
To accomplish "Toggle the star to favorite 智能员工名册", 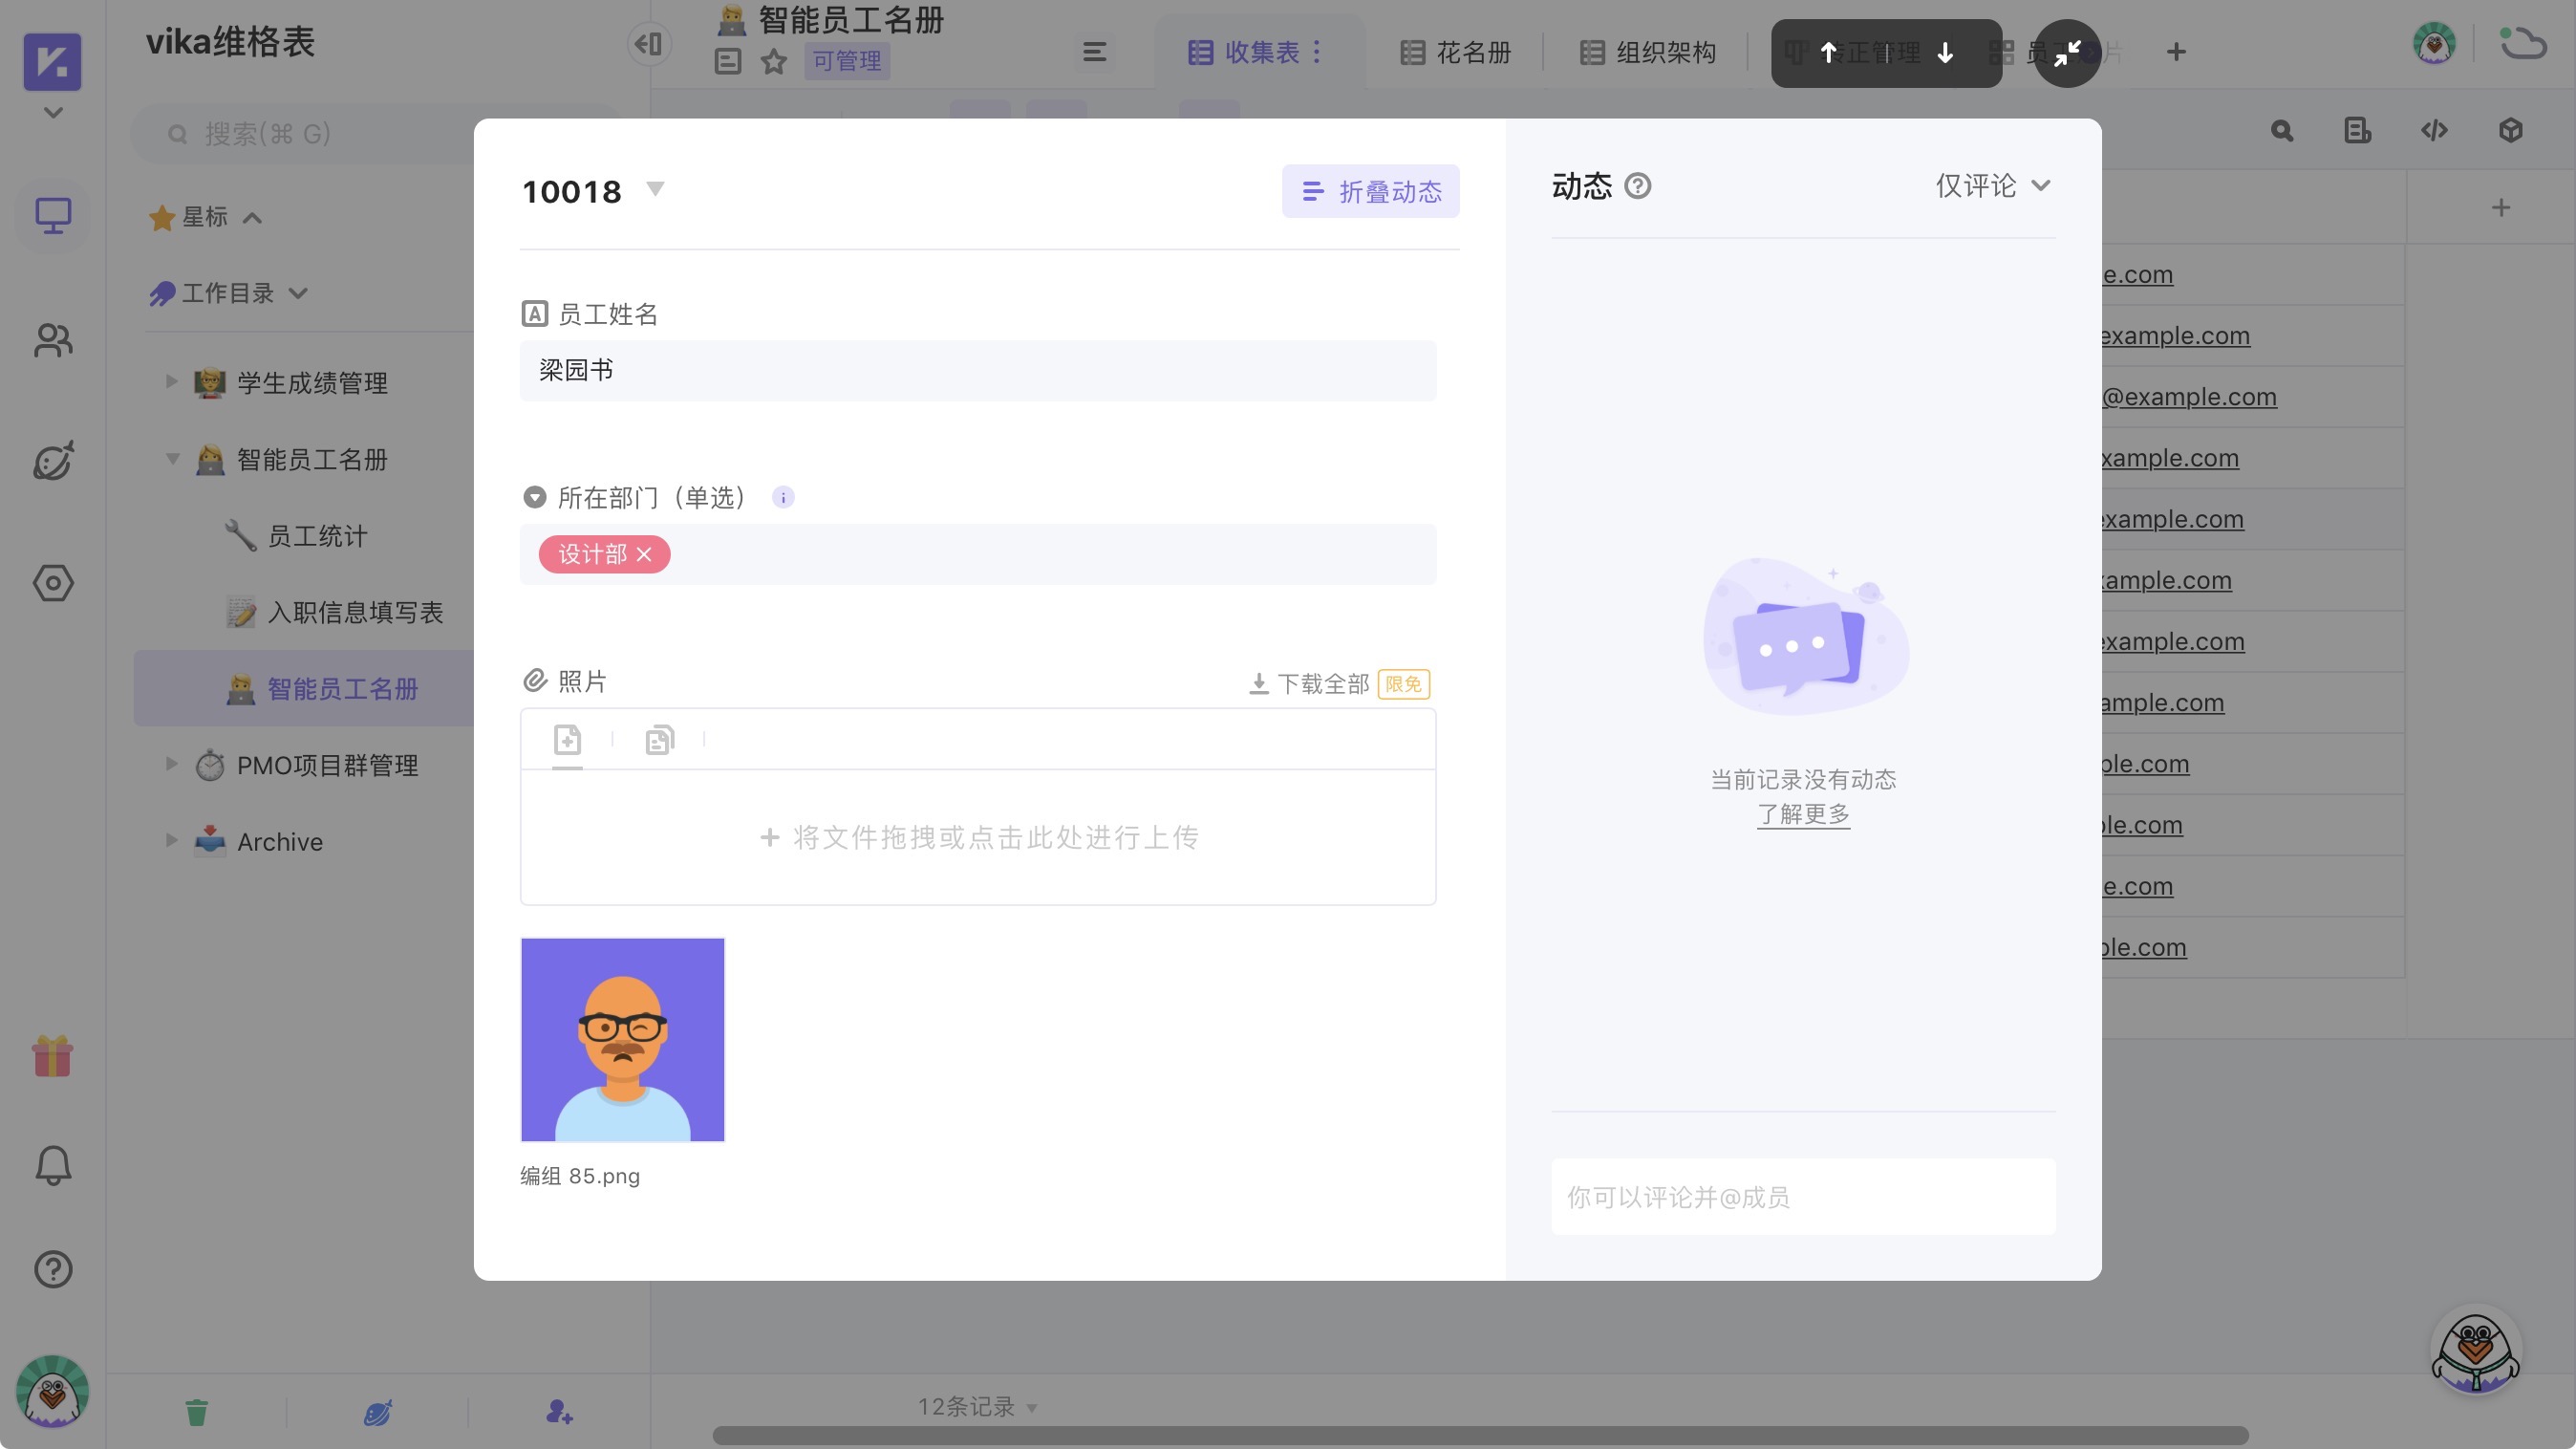I will (773, 62).
